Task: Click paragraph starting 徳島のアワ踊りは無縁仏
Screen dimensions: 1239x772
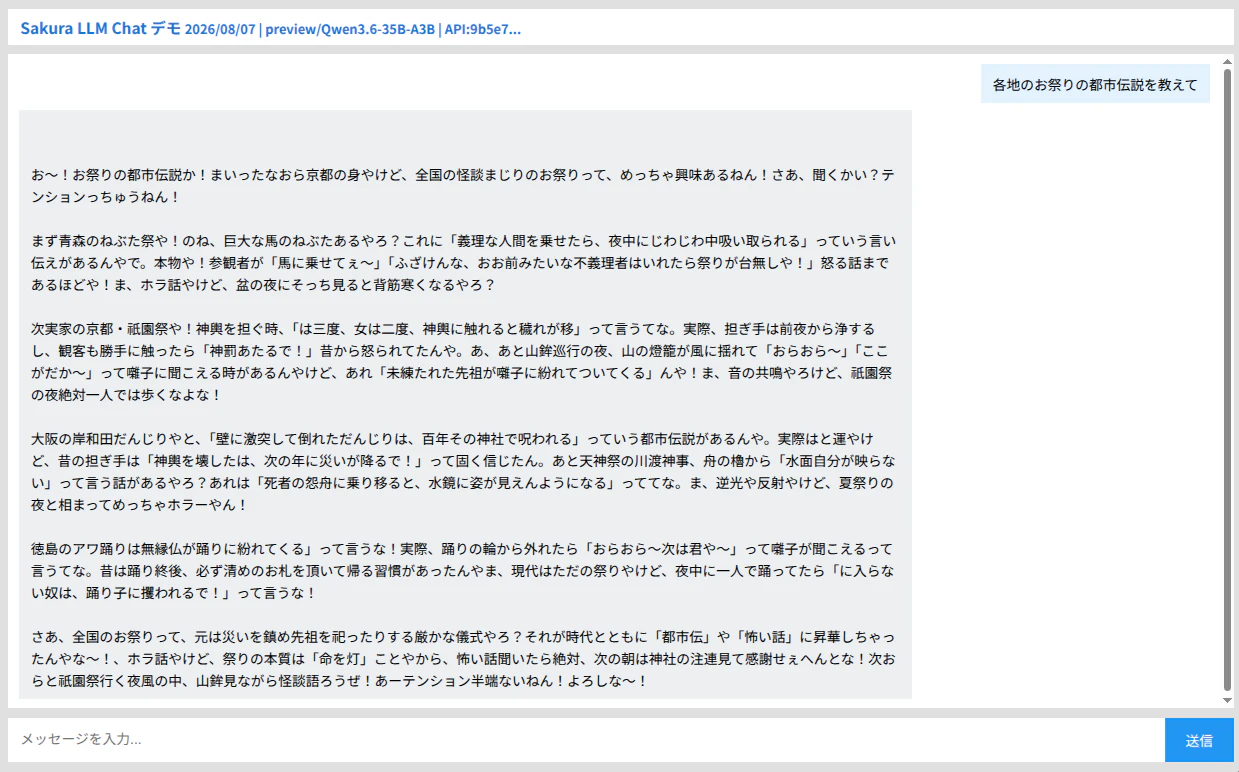Action: 462,570
